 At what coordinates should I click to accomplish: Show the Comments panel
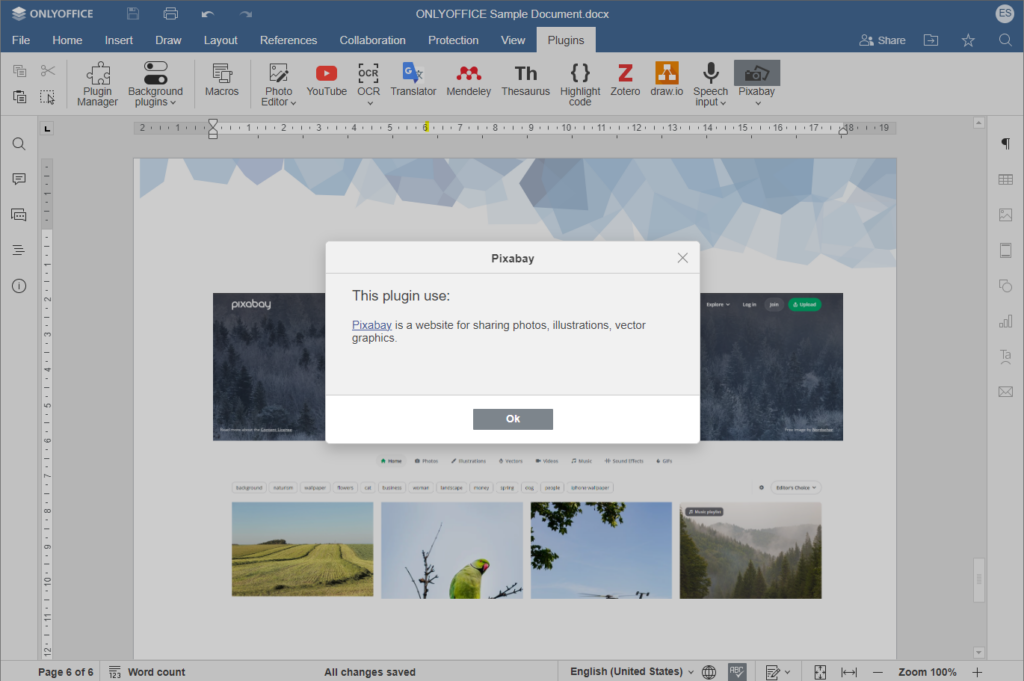point(18,178)
